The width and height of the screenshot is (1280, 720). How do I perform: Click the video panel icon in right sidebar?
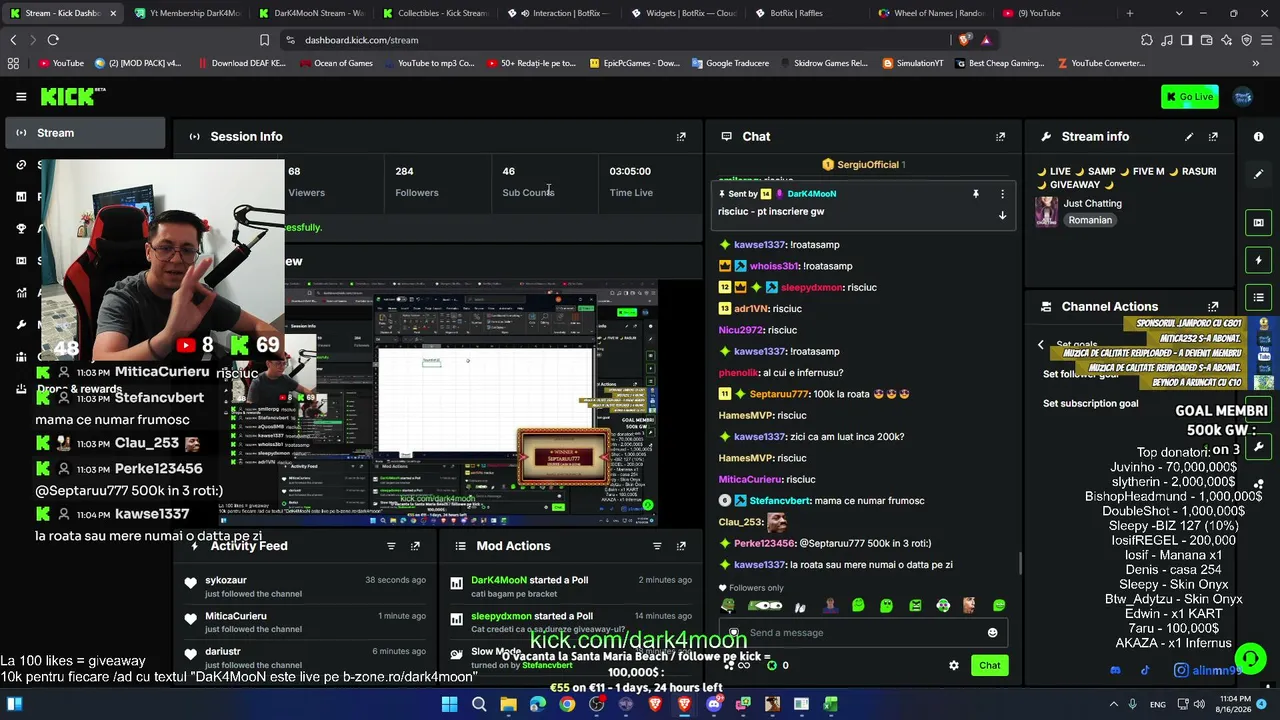pos(1258,222)
